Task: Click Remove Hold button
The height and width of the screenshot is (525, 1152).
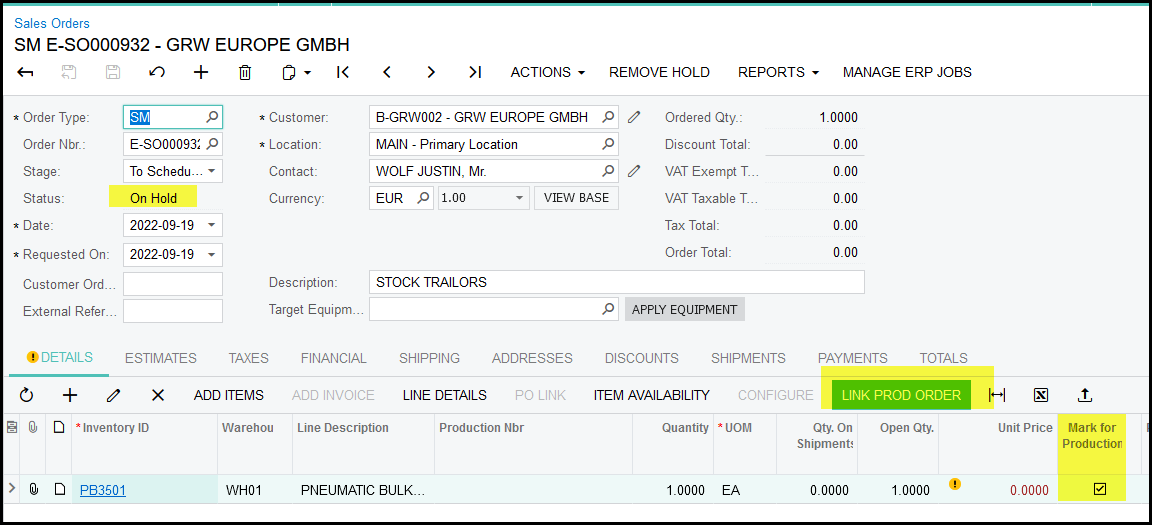Action: (x=659, y=72)
